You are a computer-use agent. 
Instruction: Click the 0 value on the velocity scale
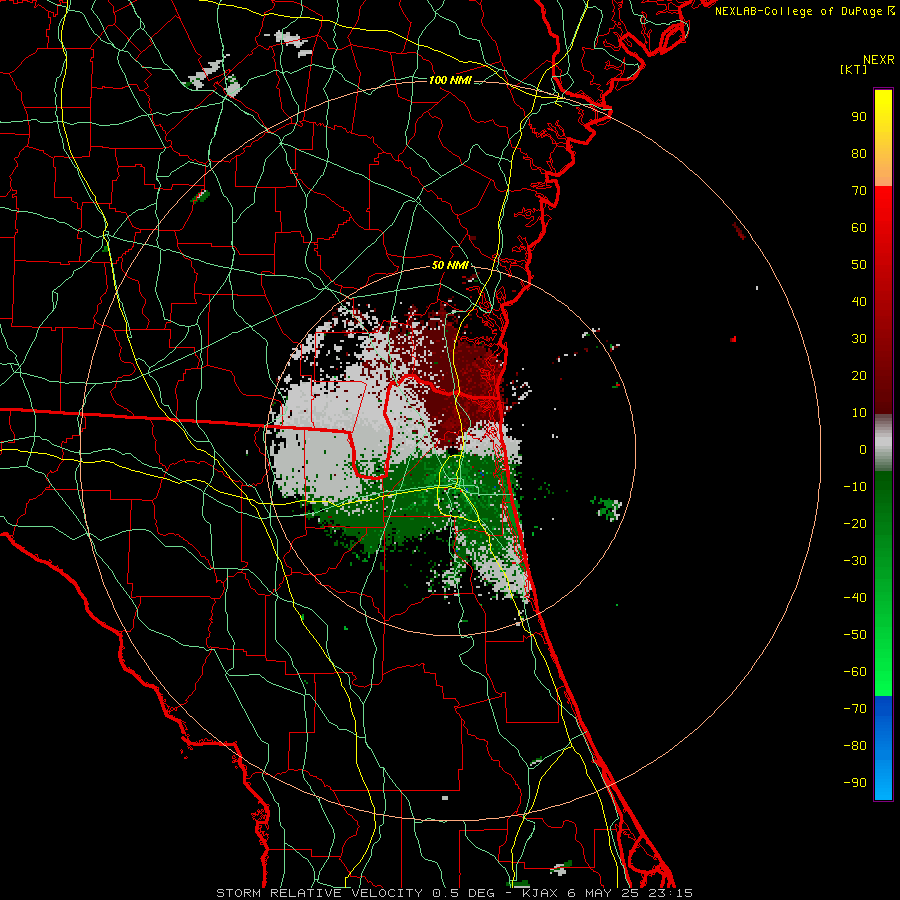coord(863,450)
